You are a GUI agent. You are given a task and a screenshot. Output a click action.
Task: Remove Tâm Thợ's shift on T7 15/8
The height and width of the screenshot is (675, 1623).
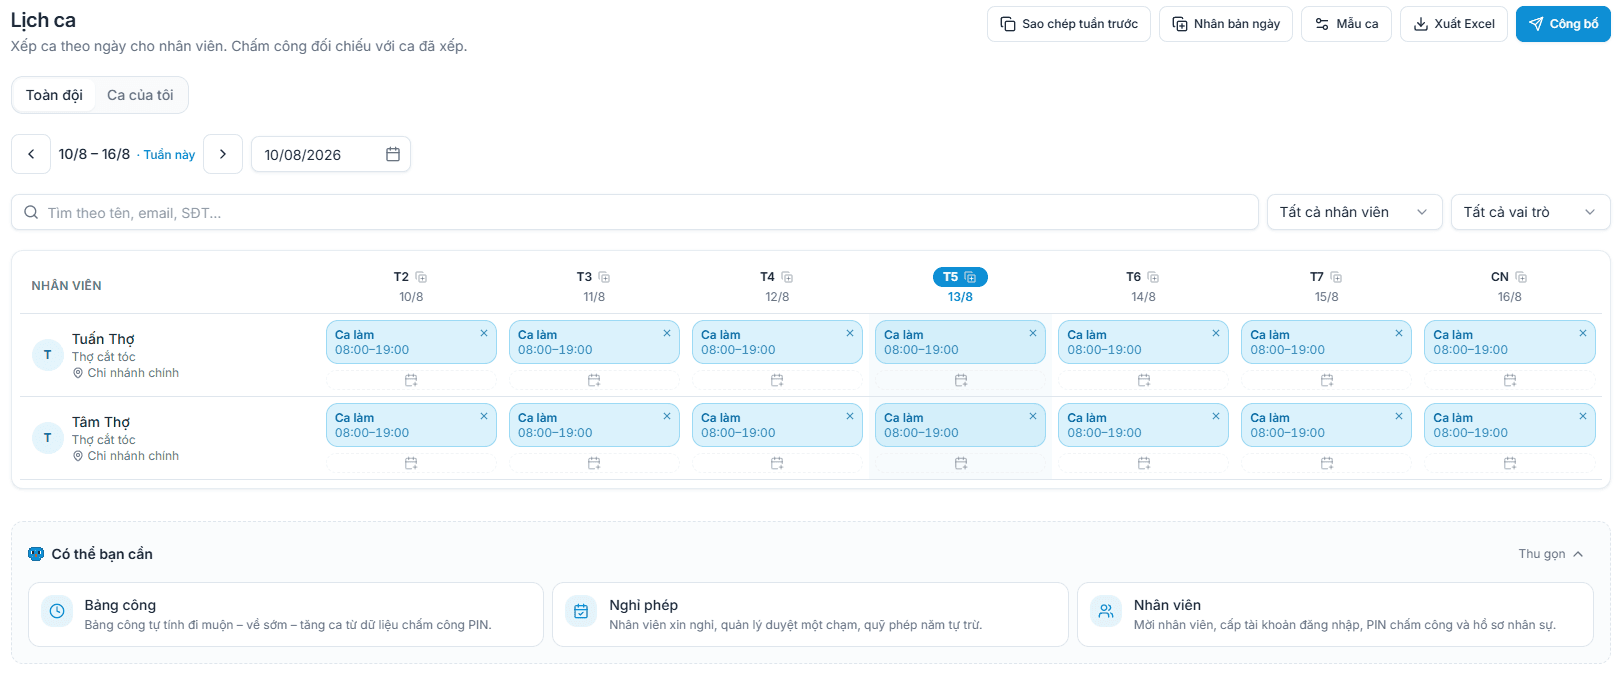coord(1399,416)
